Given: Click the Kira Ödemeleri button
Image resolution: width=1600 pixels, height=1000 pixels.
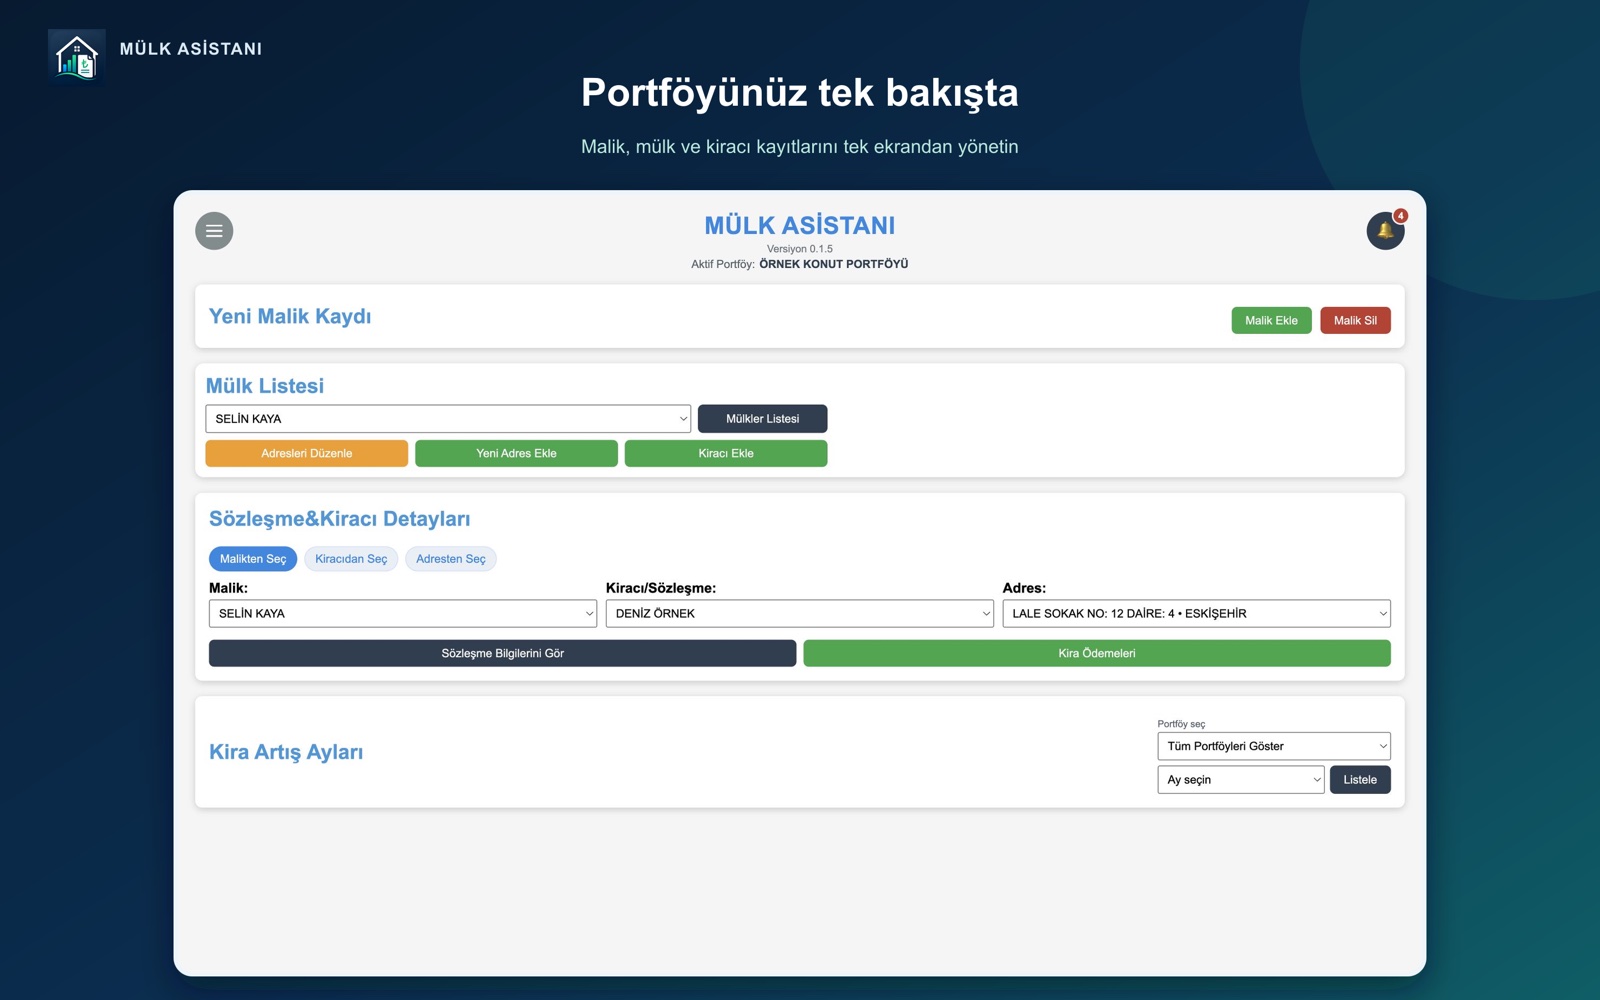Looking at the screenshot, I should click(x=1097, y=653).
